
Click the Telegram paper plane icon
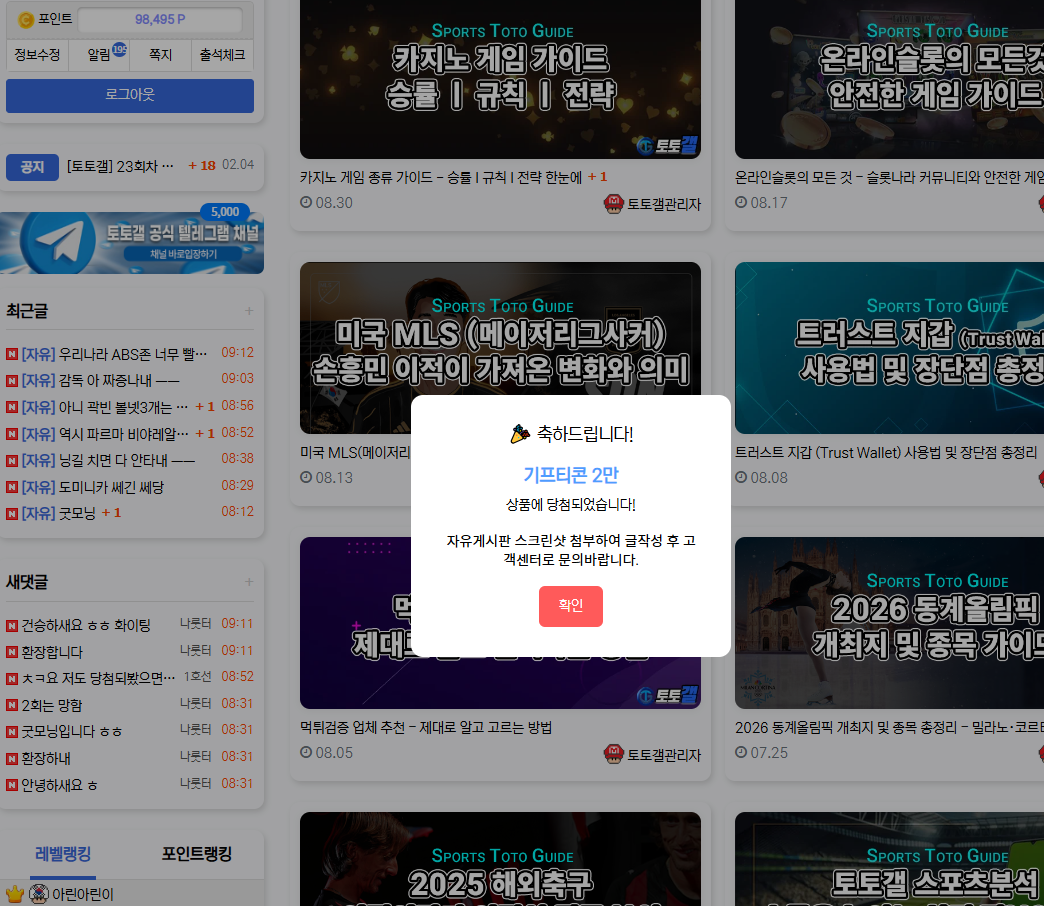coord(59,242)
